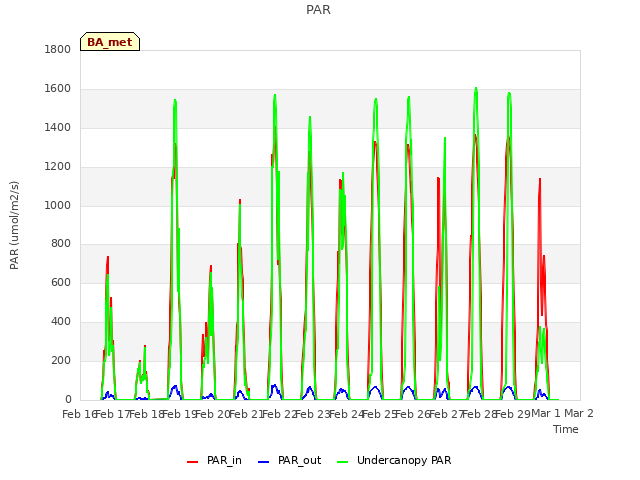Click the Mar 1 red PAR_in peak
Screen dimensions: 640x480
click(x=540, y=179)
